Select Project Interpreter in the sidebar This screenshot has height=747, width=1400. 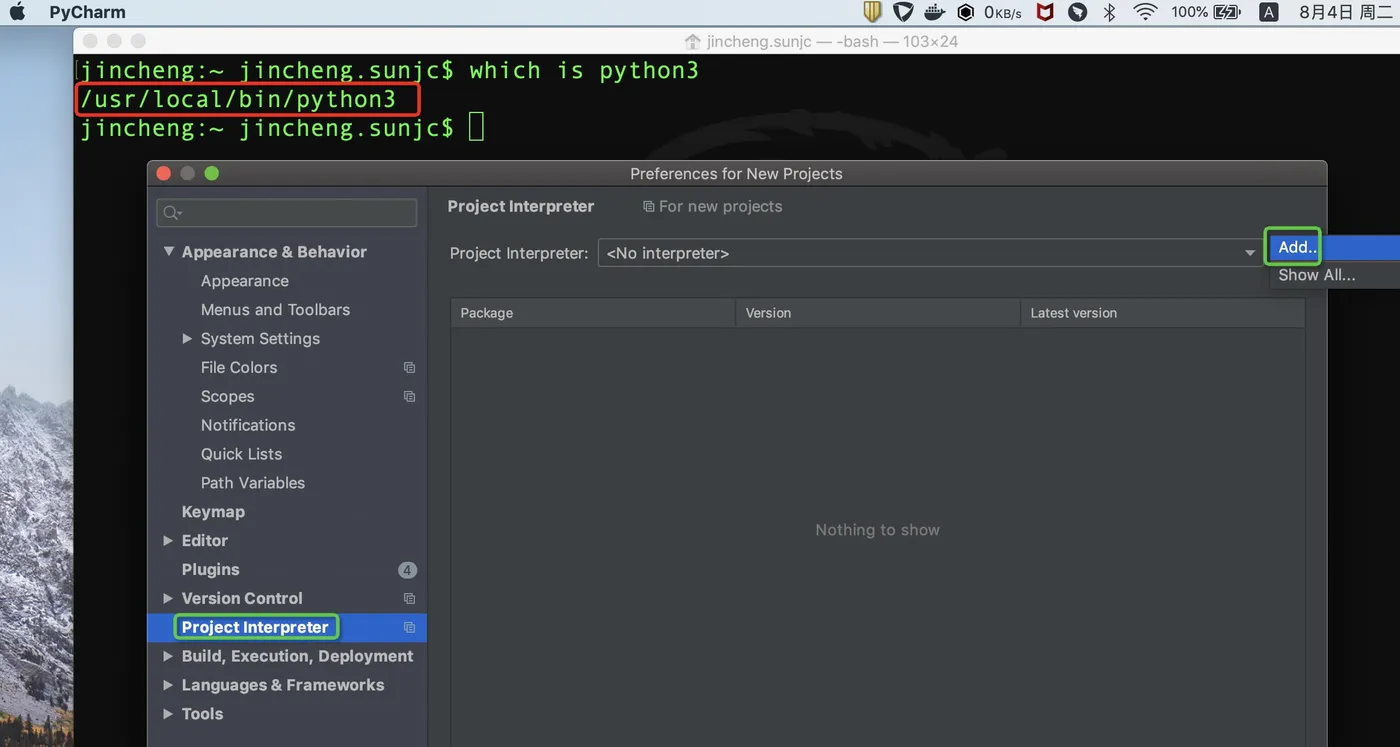pyautogui.click(x=255, y=627)
